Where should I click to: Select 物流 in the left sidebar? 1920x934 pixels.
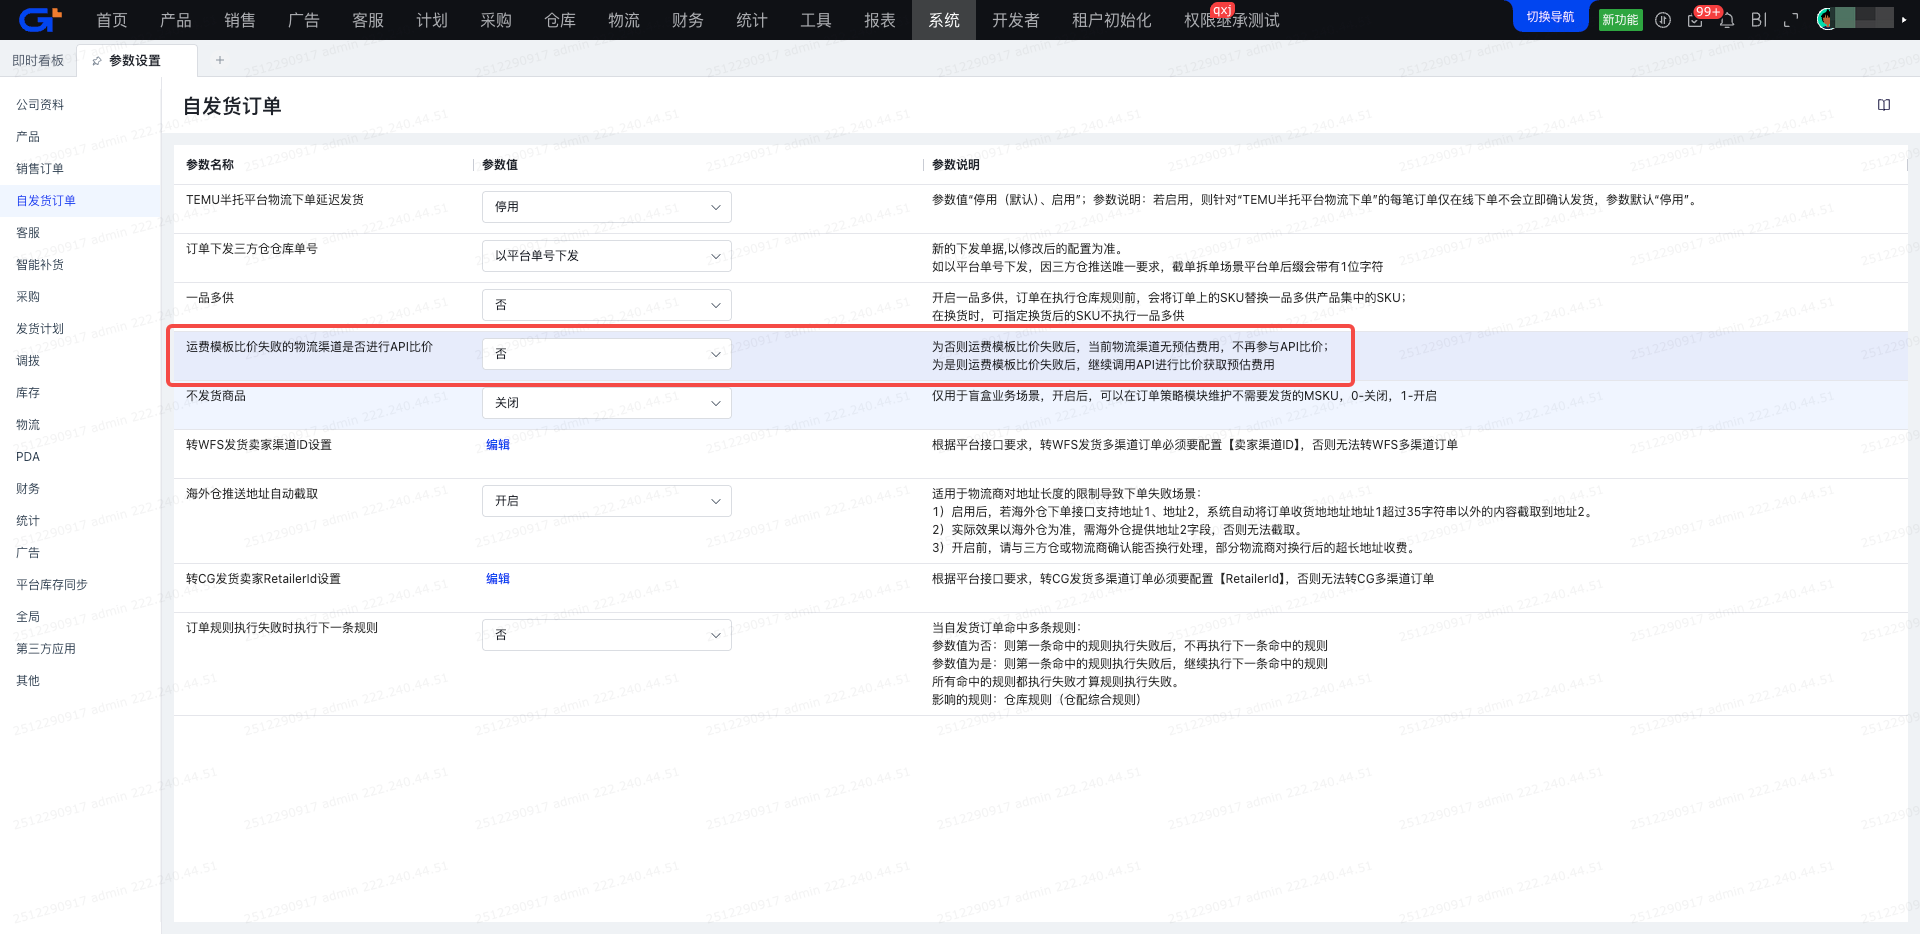[x=80, y=425]
